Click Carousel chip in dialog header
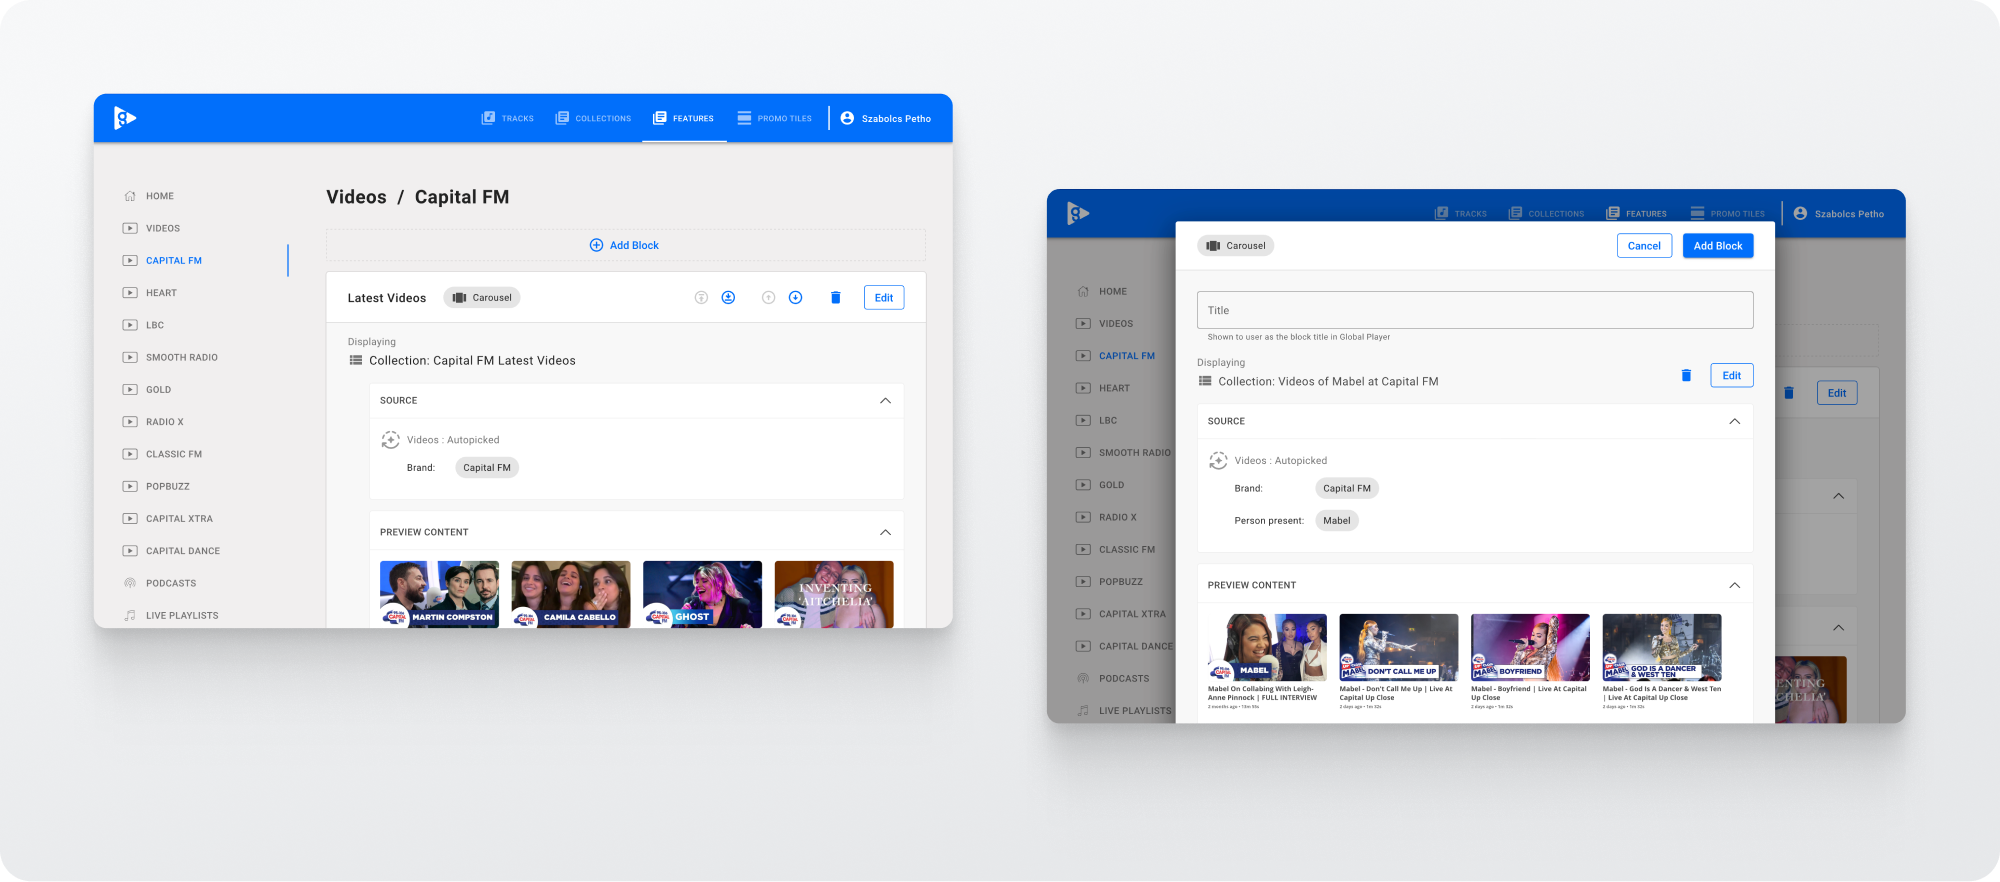 click(1236, 246)
